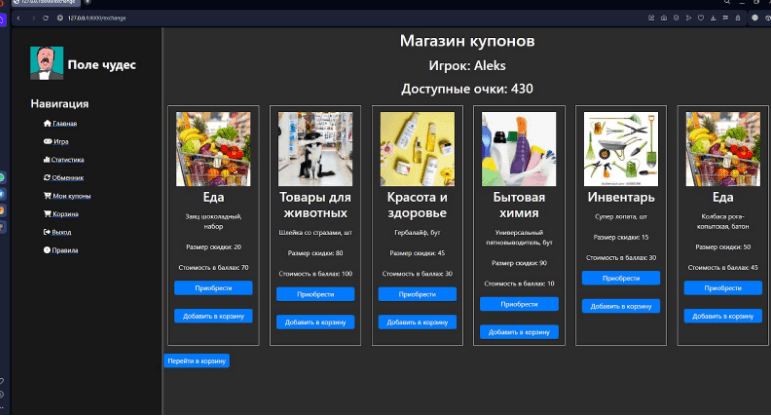The width and height of the screenshot is (771, 417).
Task: Click the Поле чудес title
Action: pos(101,64)
